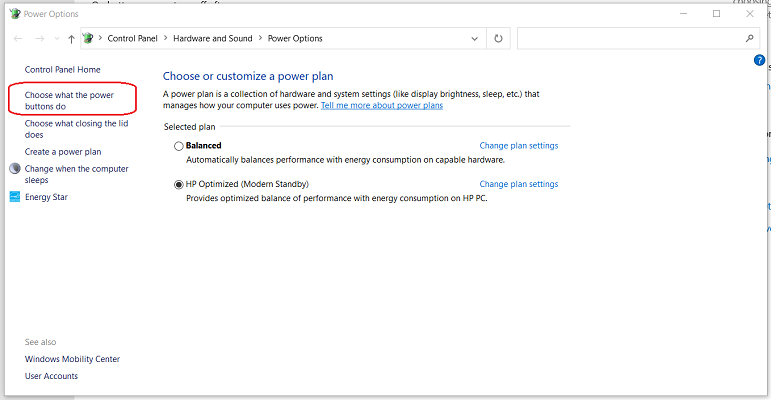Click the search magnifier icon
771x400 pixels.
coord(750,38)
